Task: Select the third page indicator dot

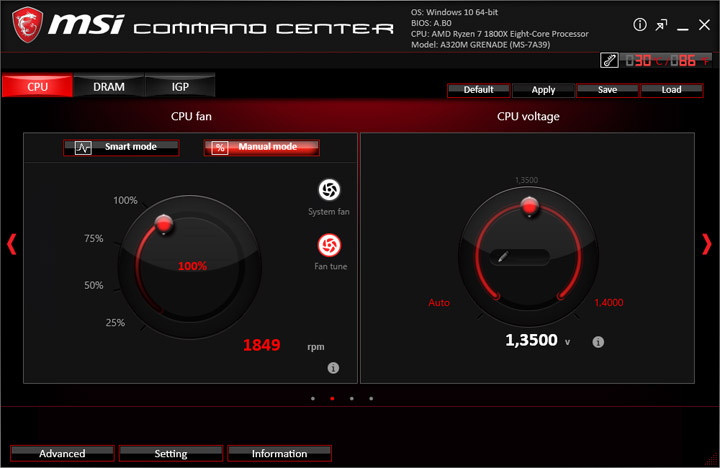Action: click(x=352, y=399)
